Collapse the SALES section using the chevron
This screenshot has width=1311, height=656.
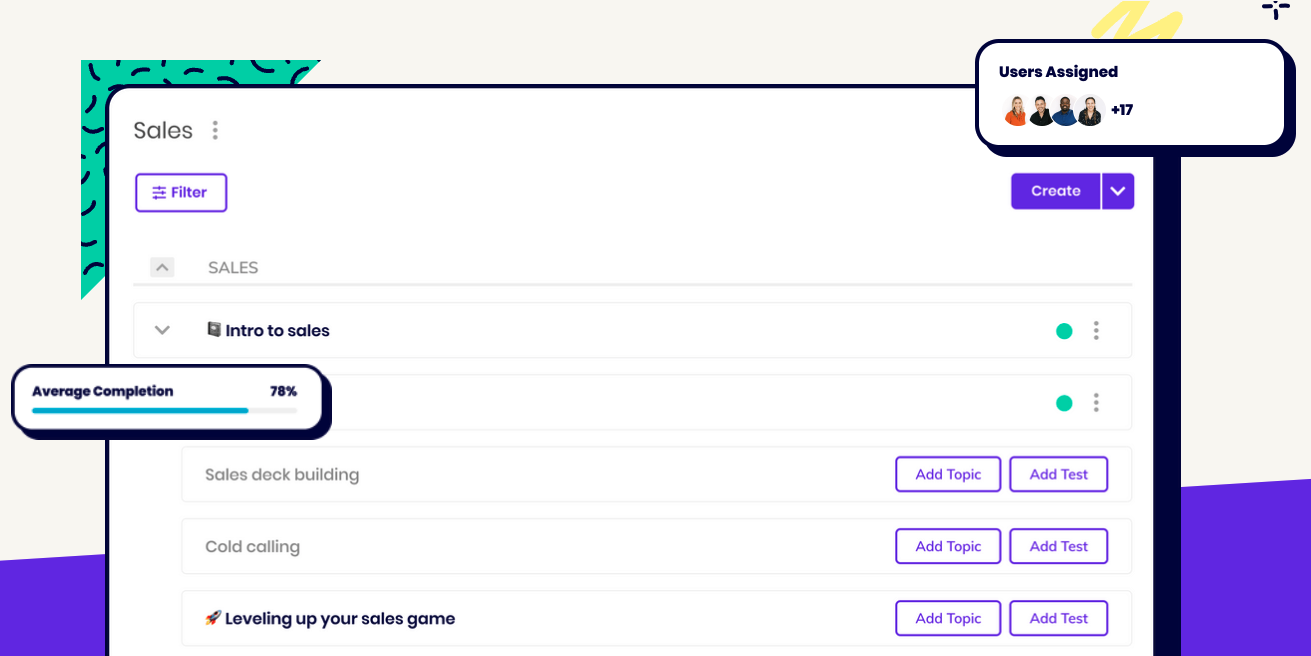[x=162, y=267]
